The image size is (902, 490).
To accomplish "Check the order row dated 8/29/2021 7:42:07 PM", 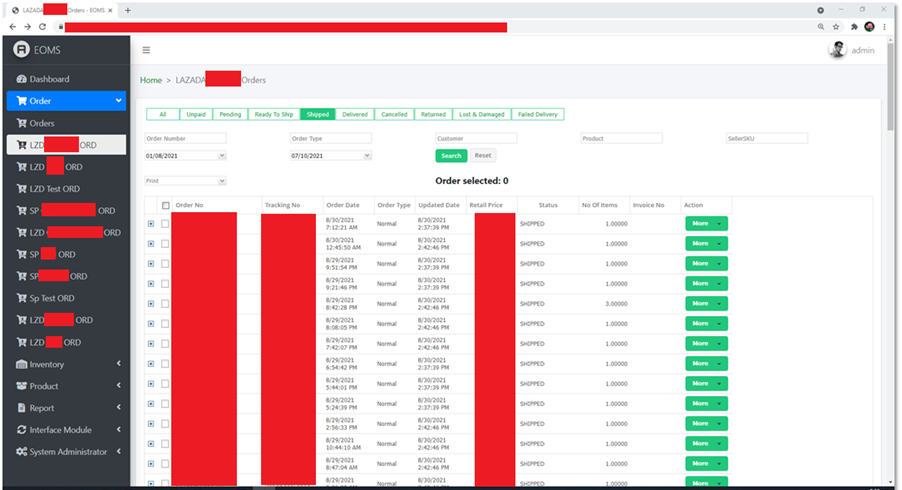I will click(165, 344).
